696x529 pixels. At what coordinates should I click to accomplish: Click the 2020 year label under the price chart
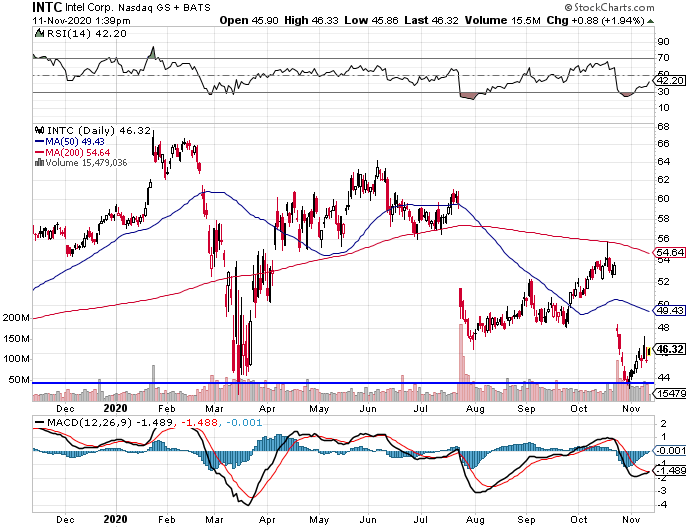pyautogui.click(x=115, y=408)
